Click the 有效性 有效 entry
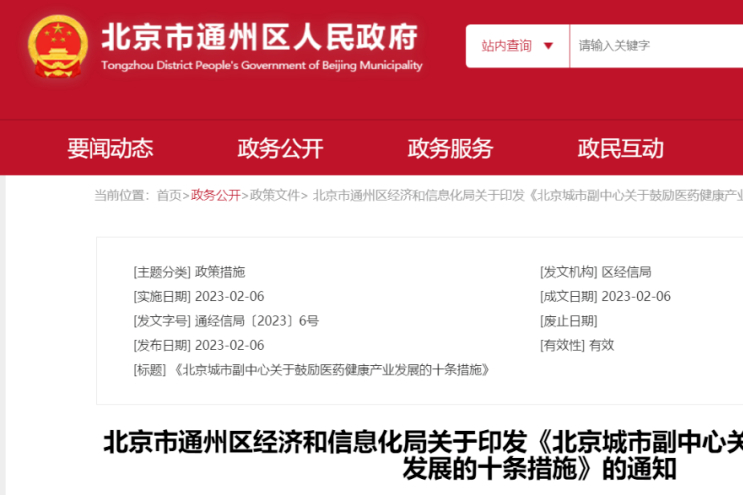This screenshot has height=495, width=743. tap(577, 345)
